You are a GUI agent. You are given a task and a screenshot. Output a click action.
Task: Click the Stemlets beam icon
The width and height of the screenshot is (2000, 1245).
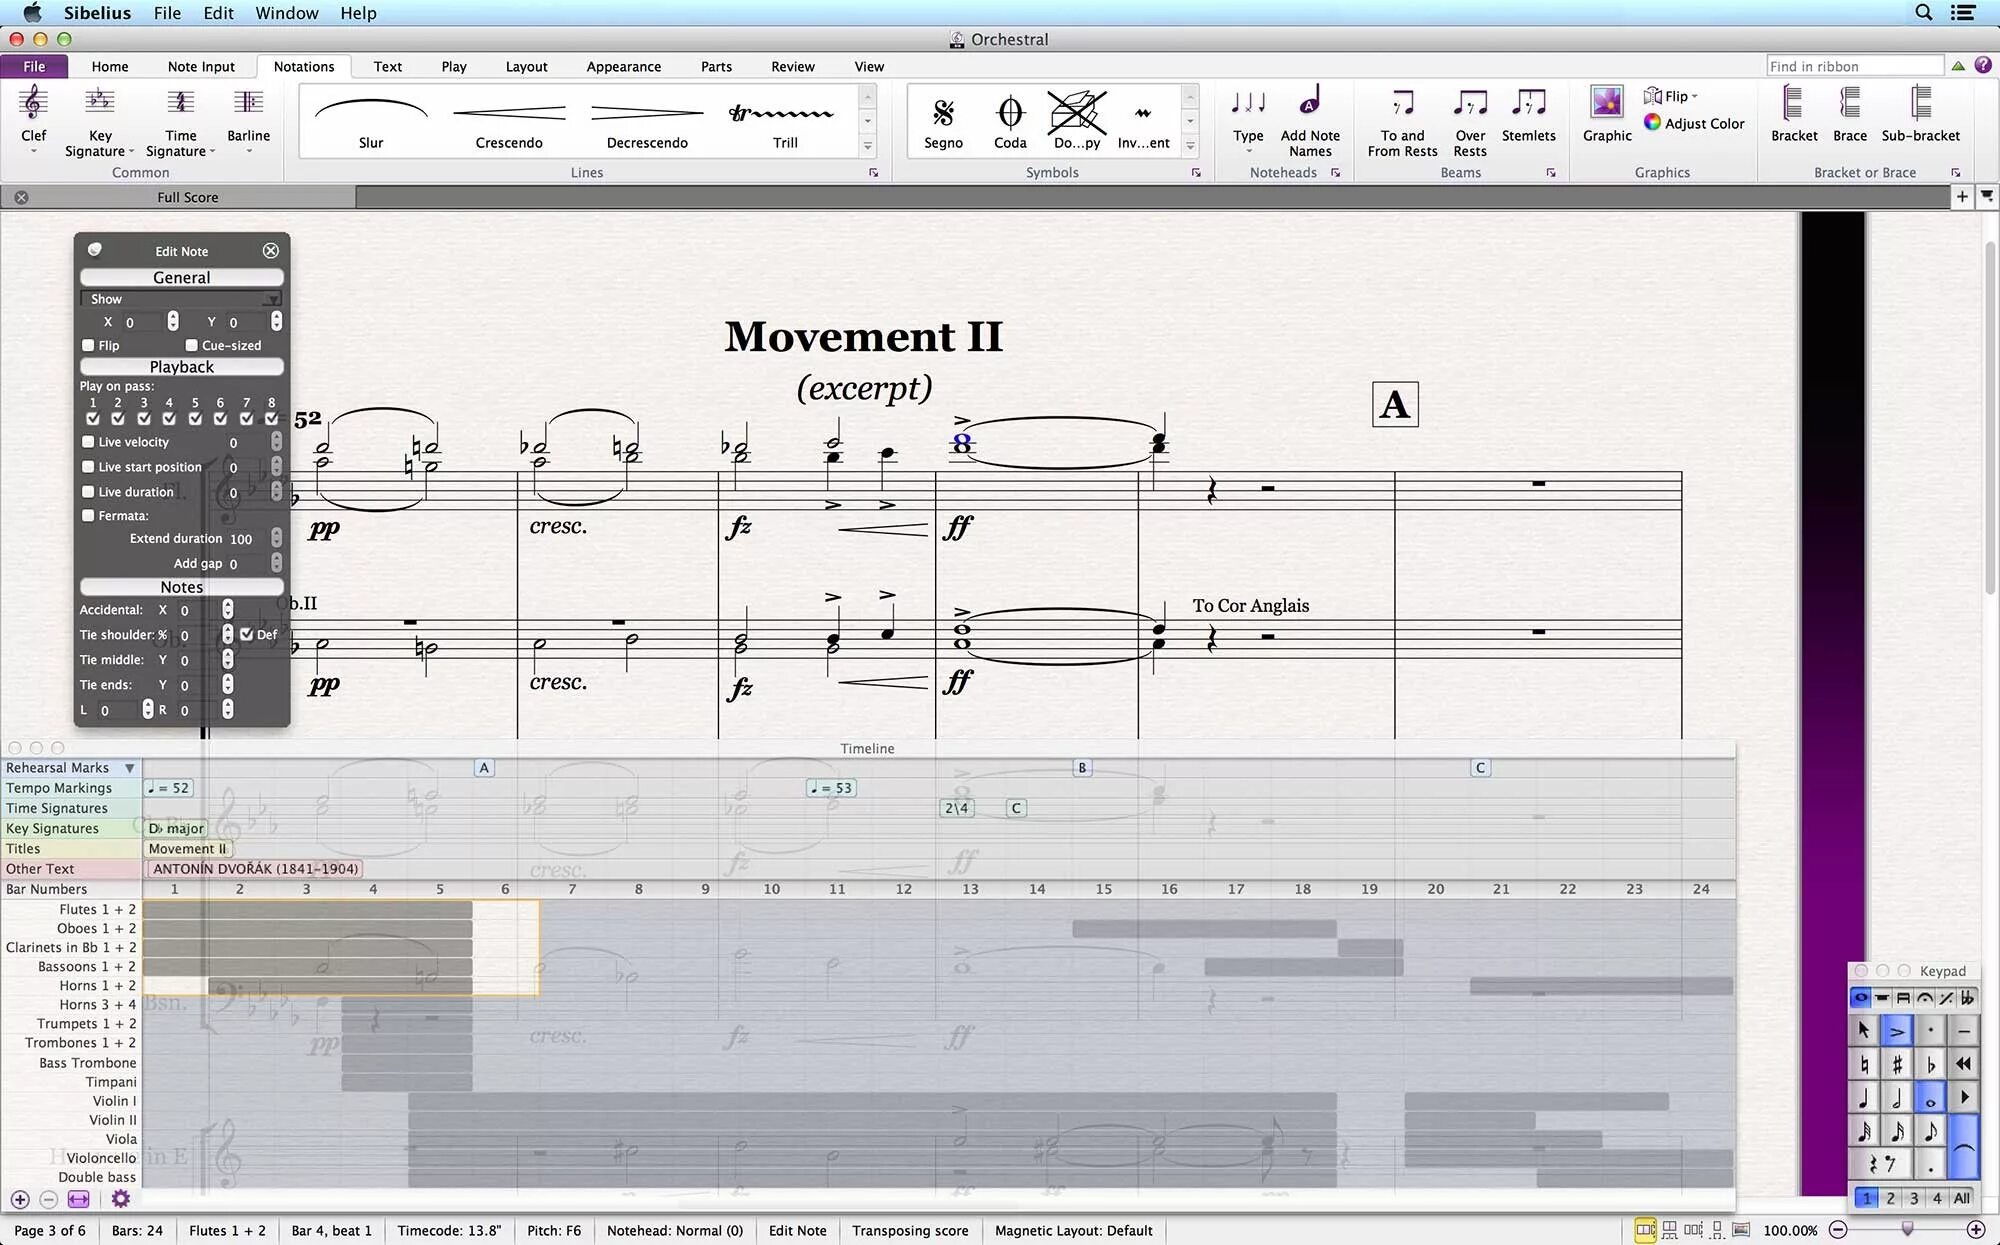[1528, 103]
